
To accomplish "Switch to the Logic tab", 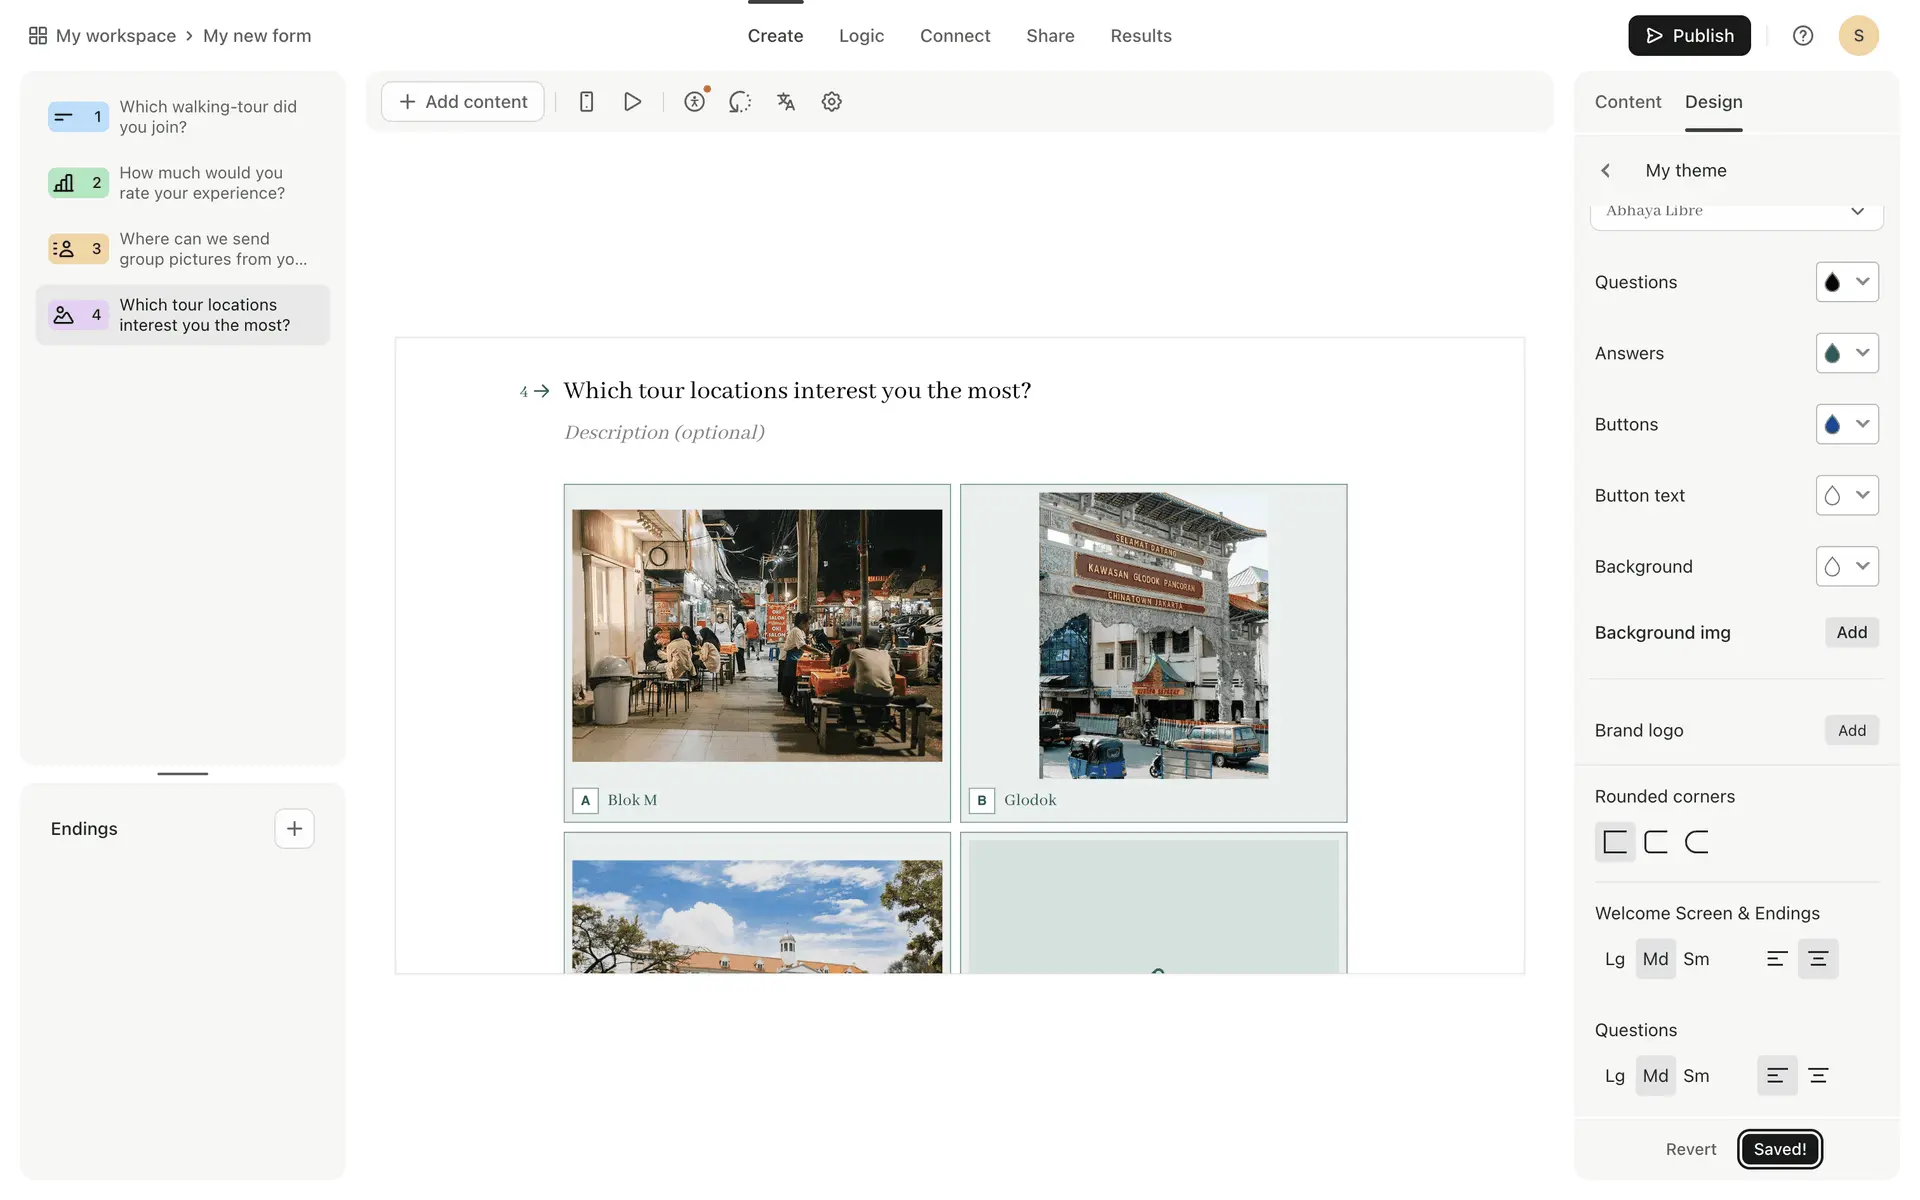I will coord(861,36).
